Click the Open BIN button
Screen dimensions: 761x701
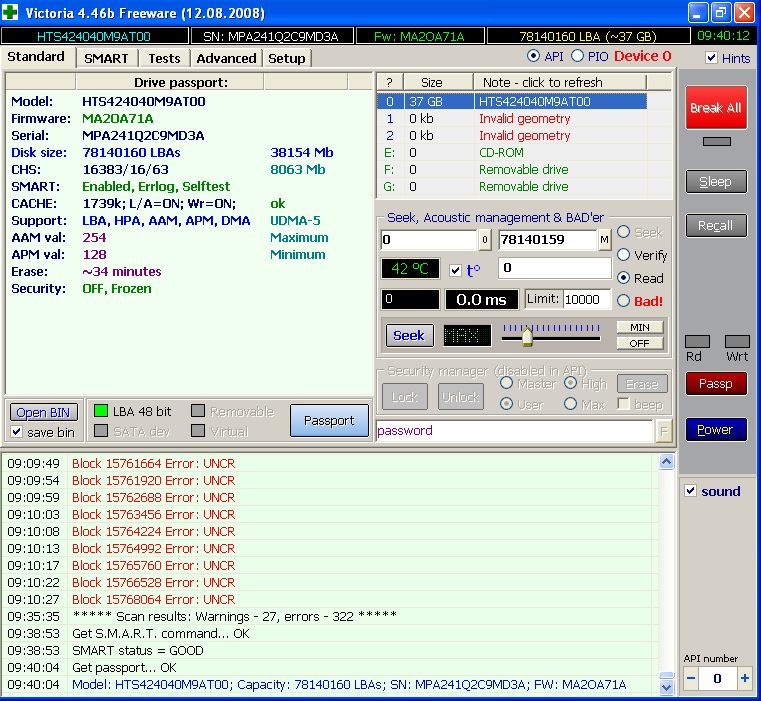[x=43, y=413]
